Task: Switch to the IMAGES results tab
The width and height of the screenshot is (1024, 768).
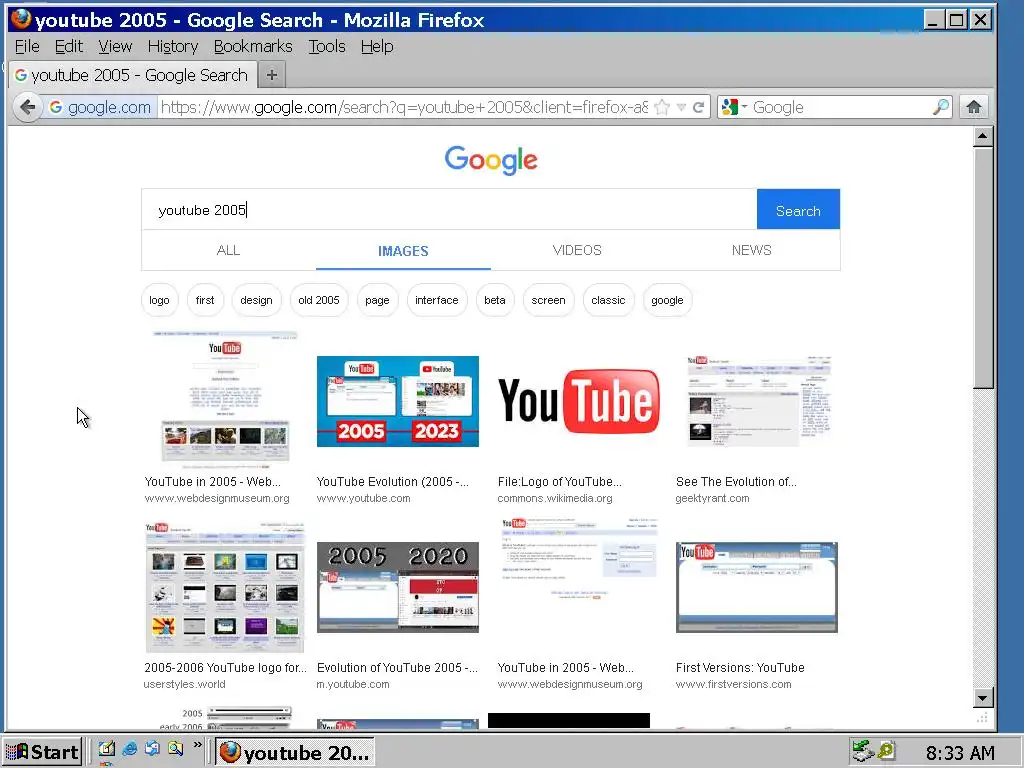Action: click(403, 250)
